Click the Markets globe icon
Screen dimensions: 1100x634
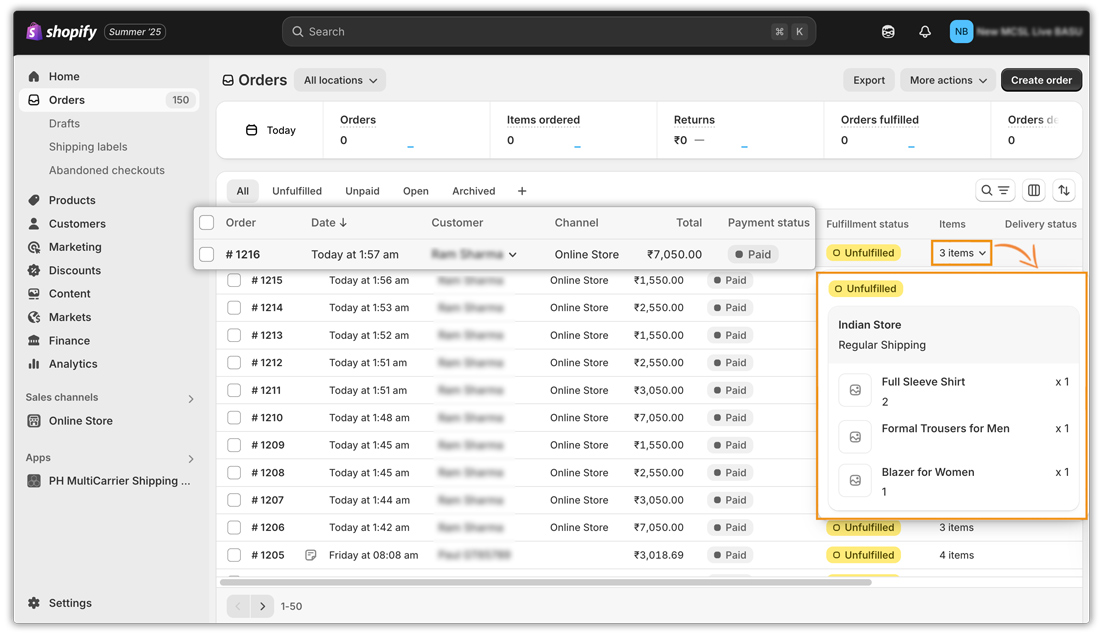(34, 317)
